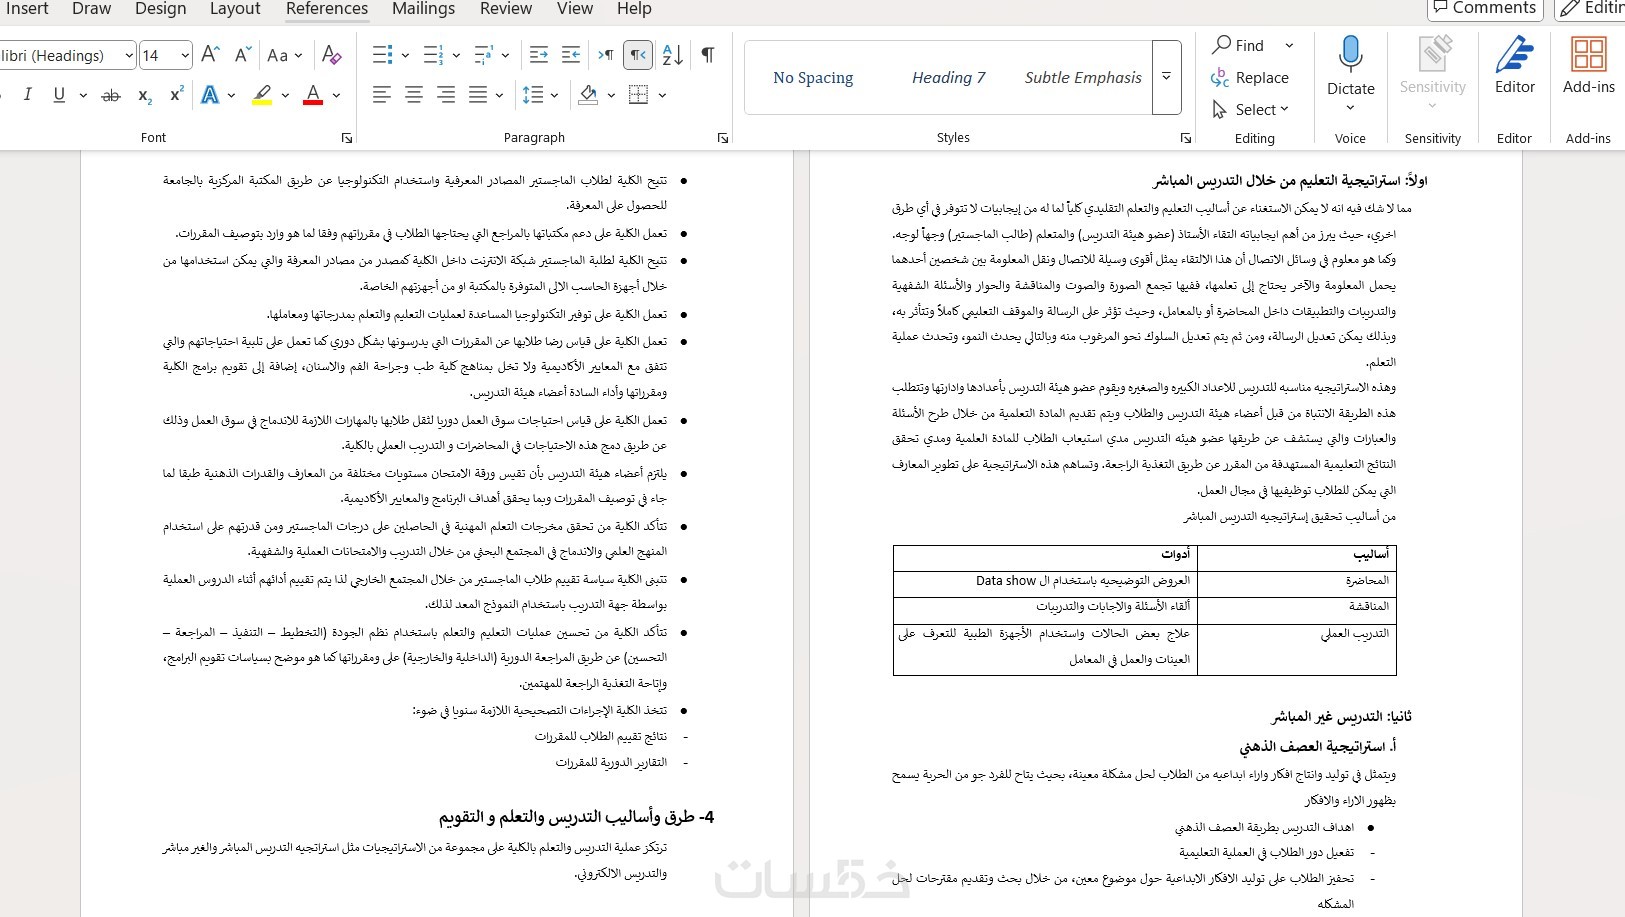Click Find in Editing group
Screen dimensions: 1625x917
click(1240, 45)
